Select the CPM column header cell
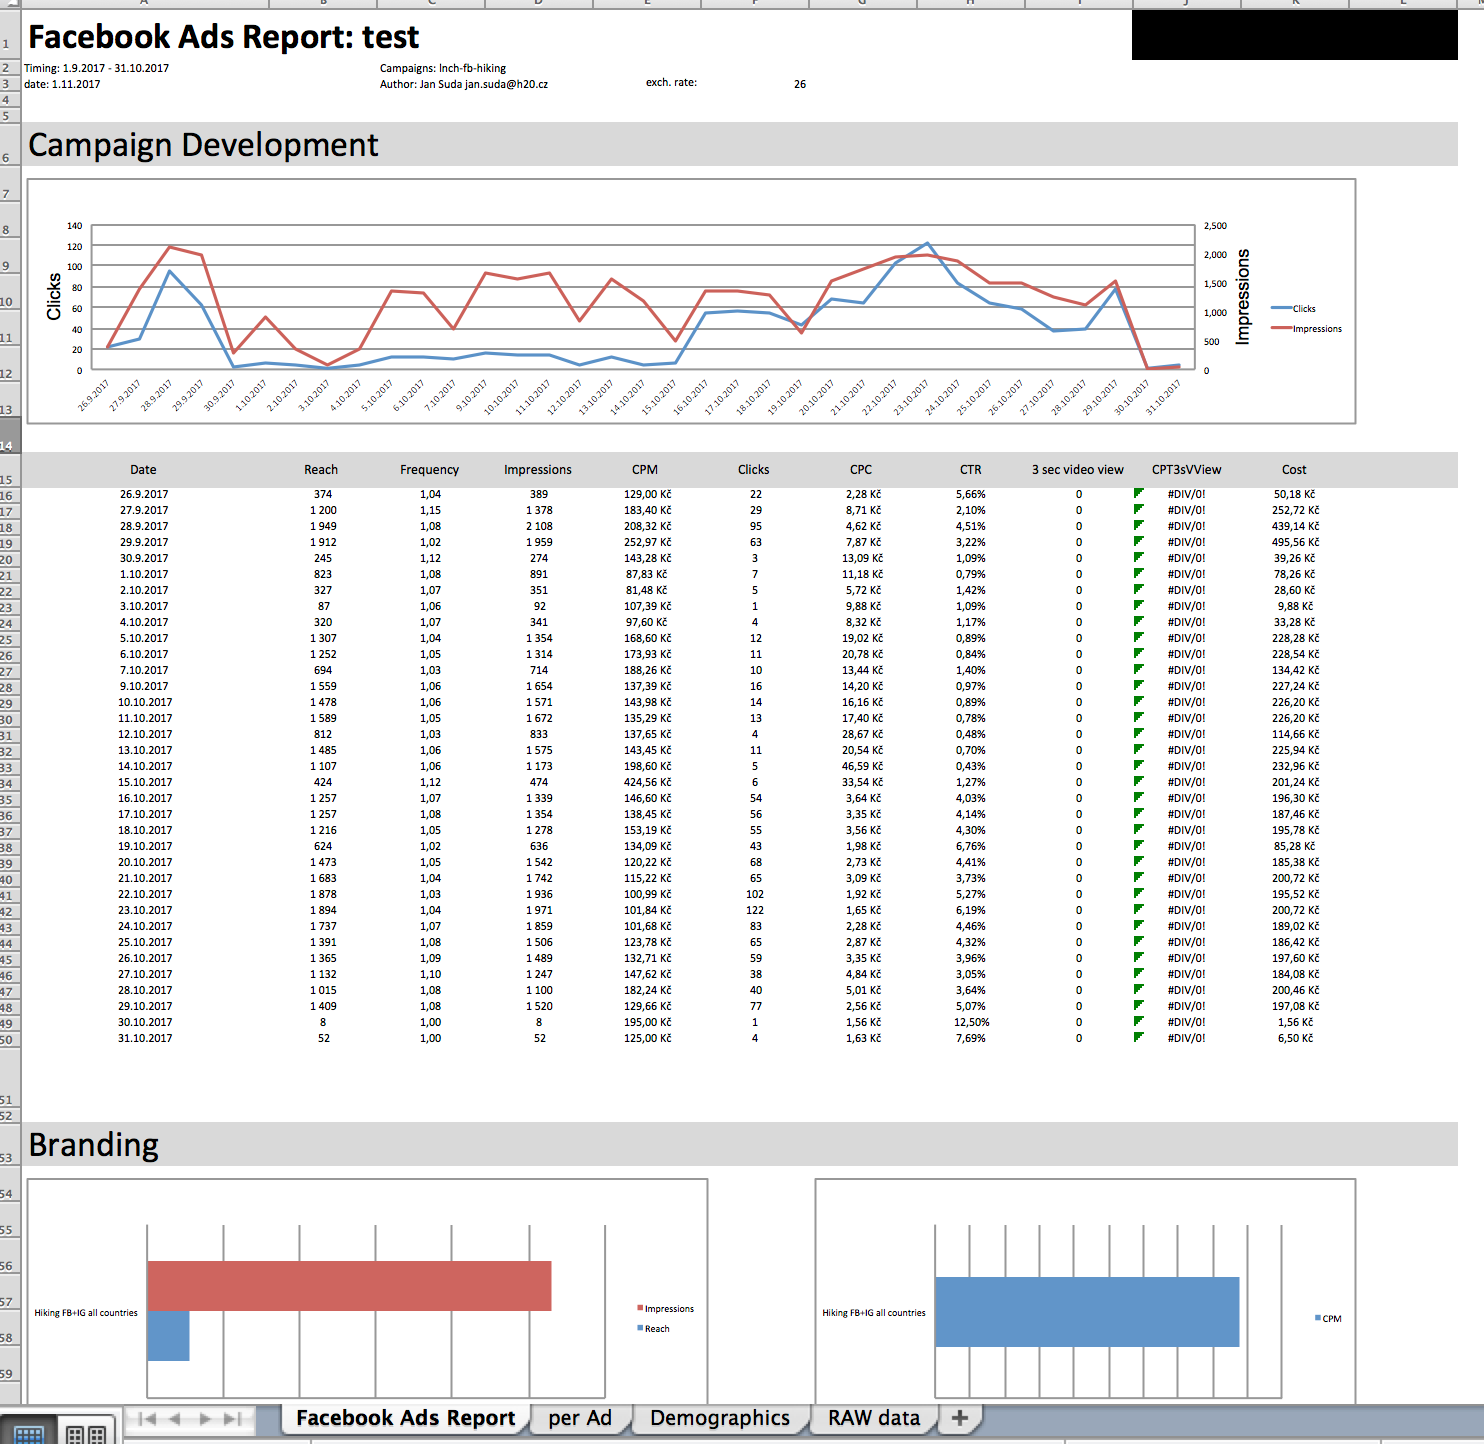 click(x=645, y=470)
